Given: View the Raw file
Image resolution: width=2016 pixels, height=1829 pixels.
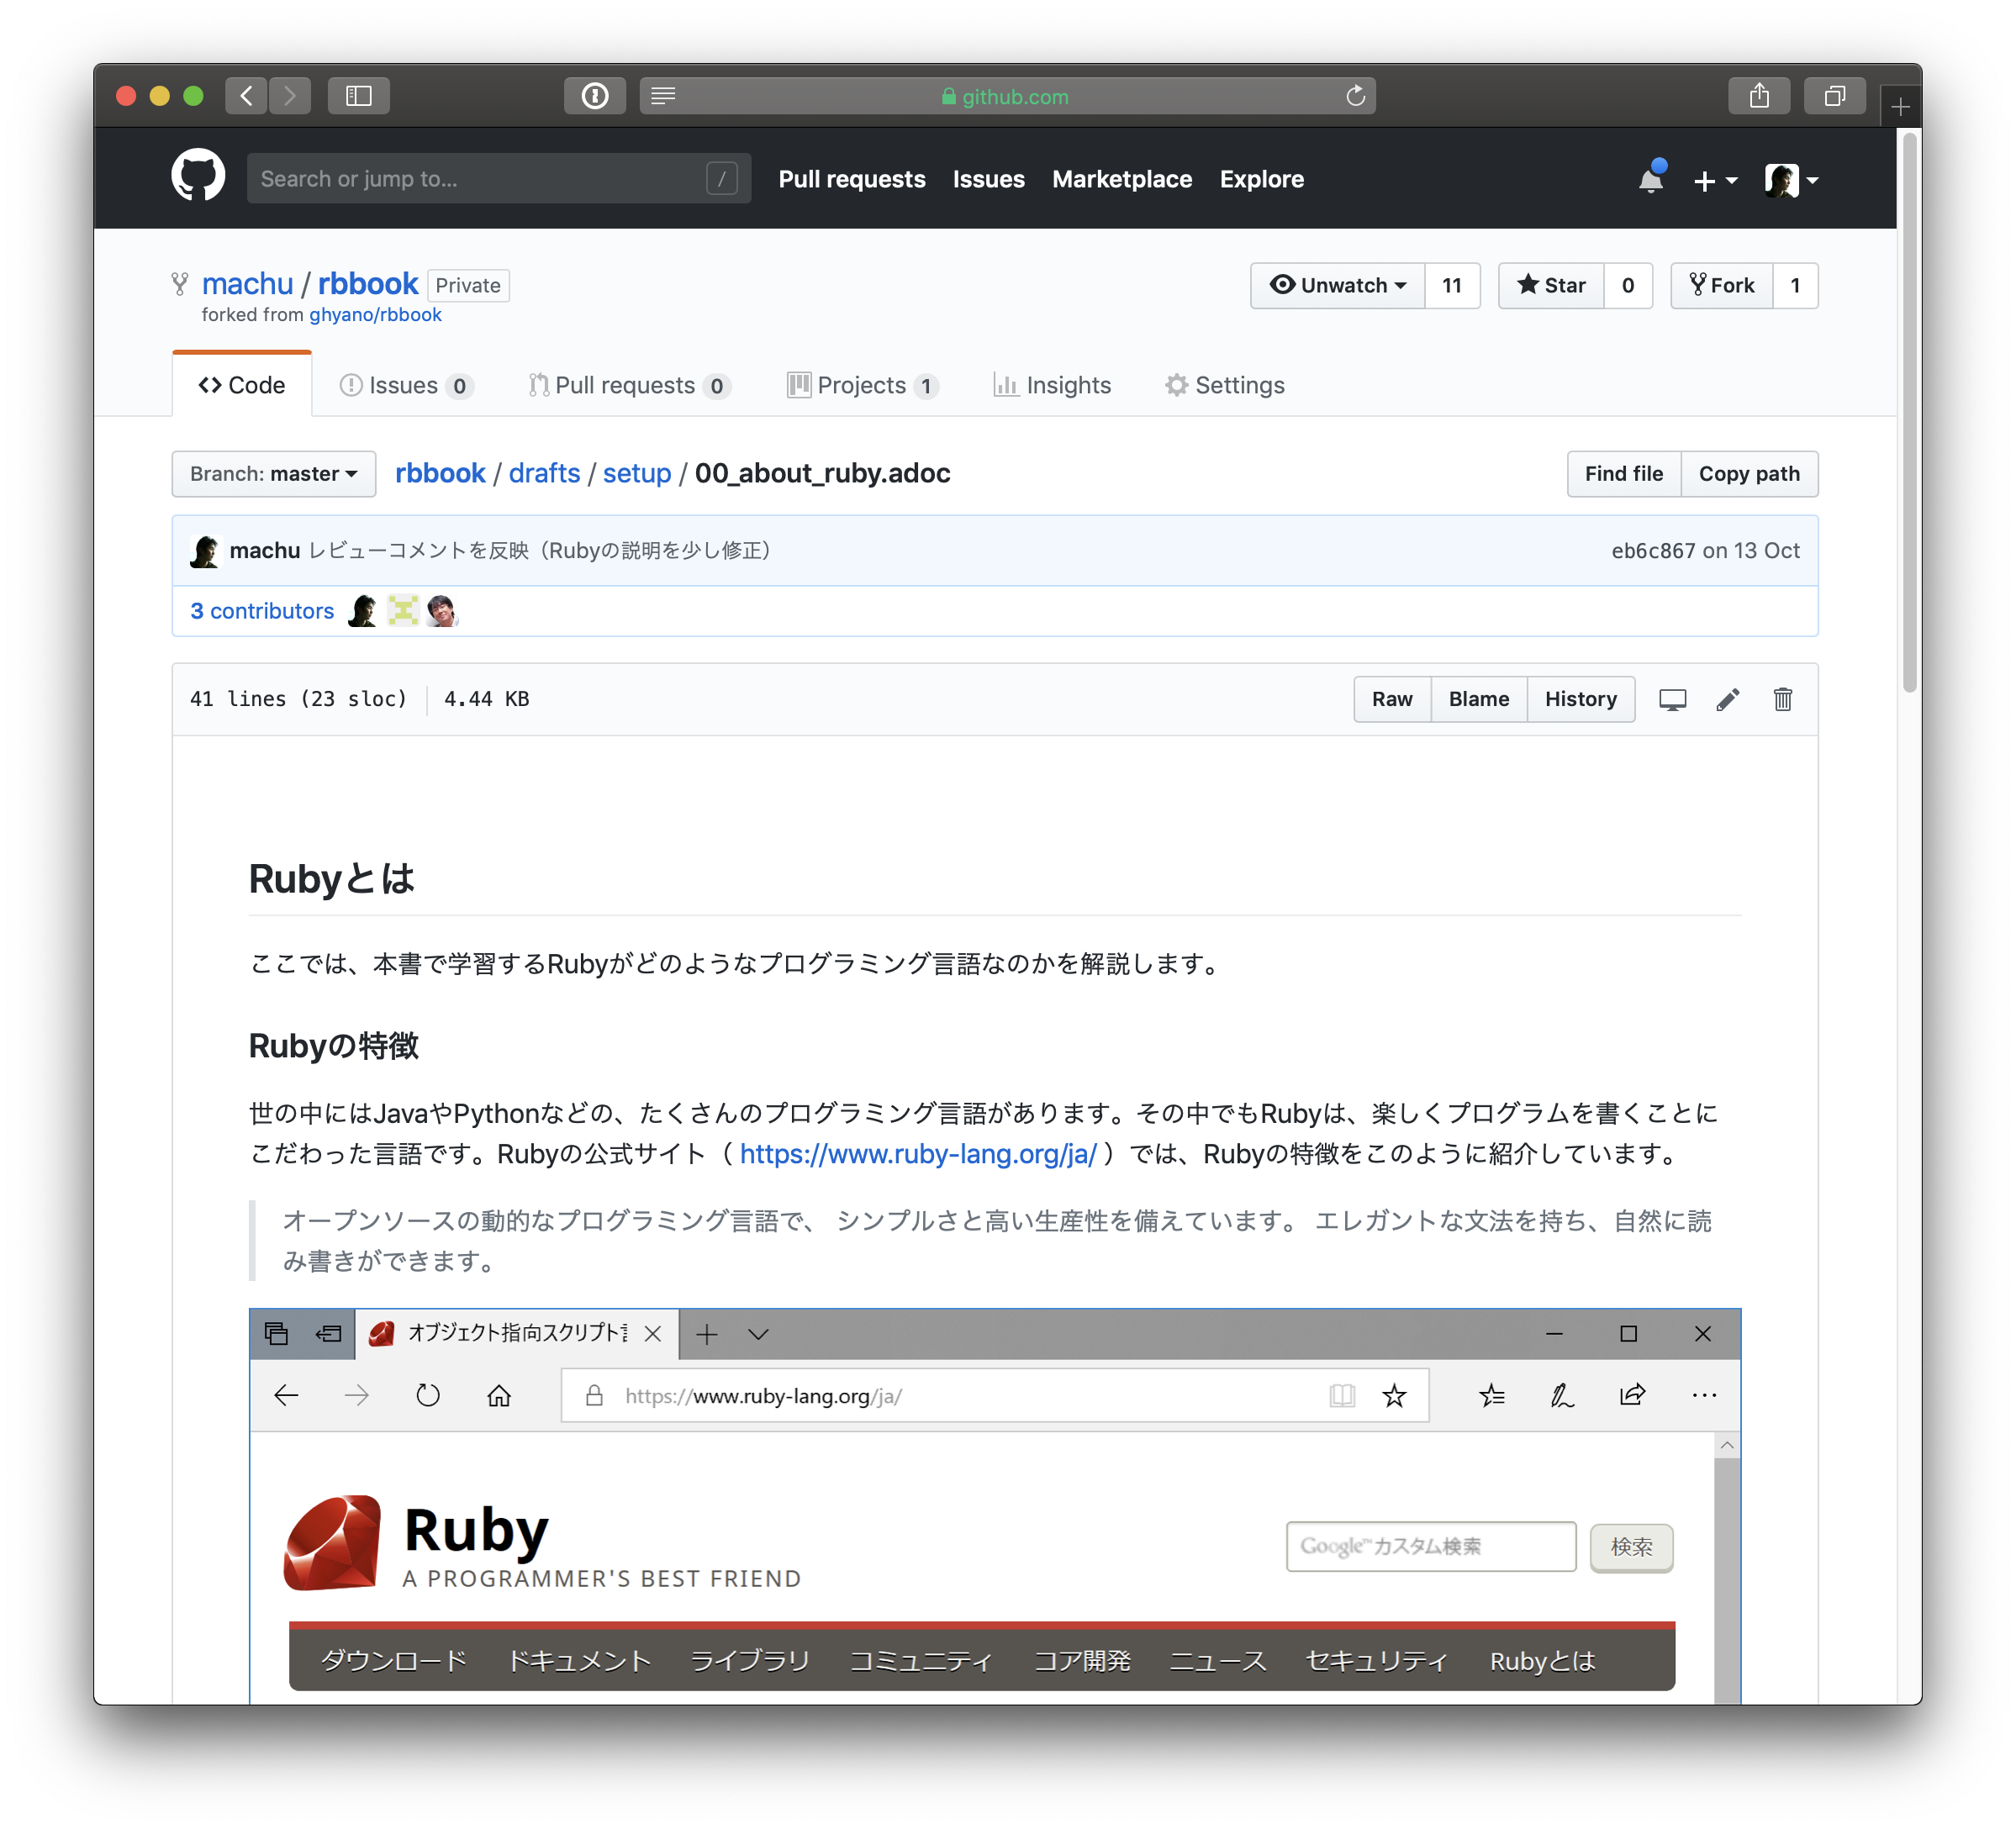Looking at the screenshot, I should click(1392, 699).
